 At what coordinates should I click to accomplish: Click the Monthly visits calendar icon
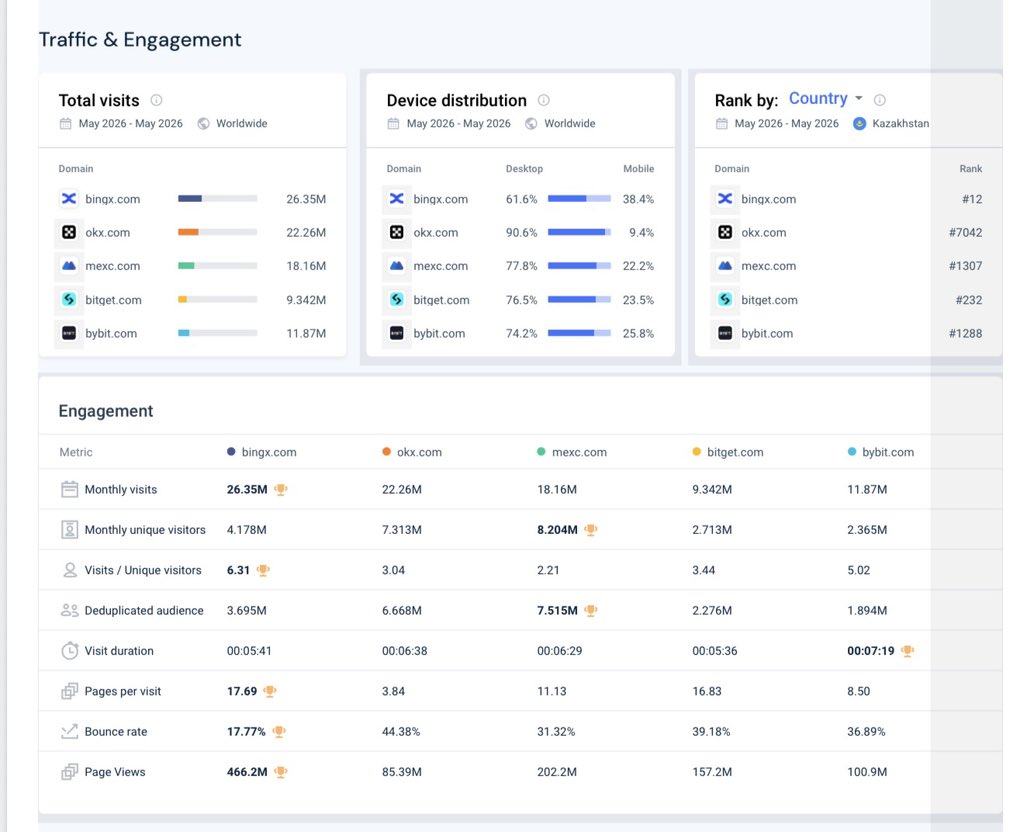click(x=69, y=489)
